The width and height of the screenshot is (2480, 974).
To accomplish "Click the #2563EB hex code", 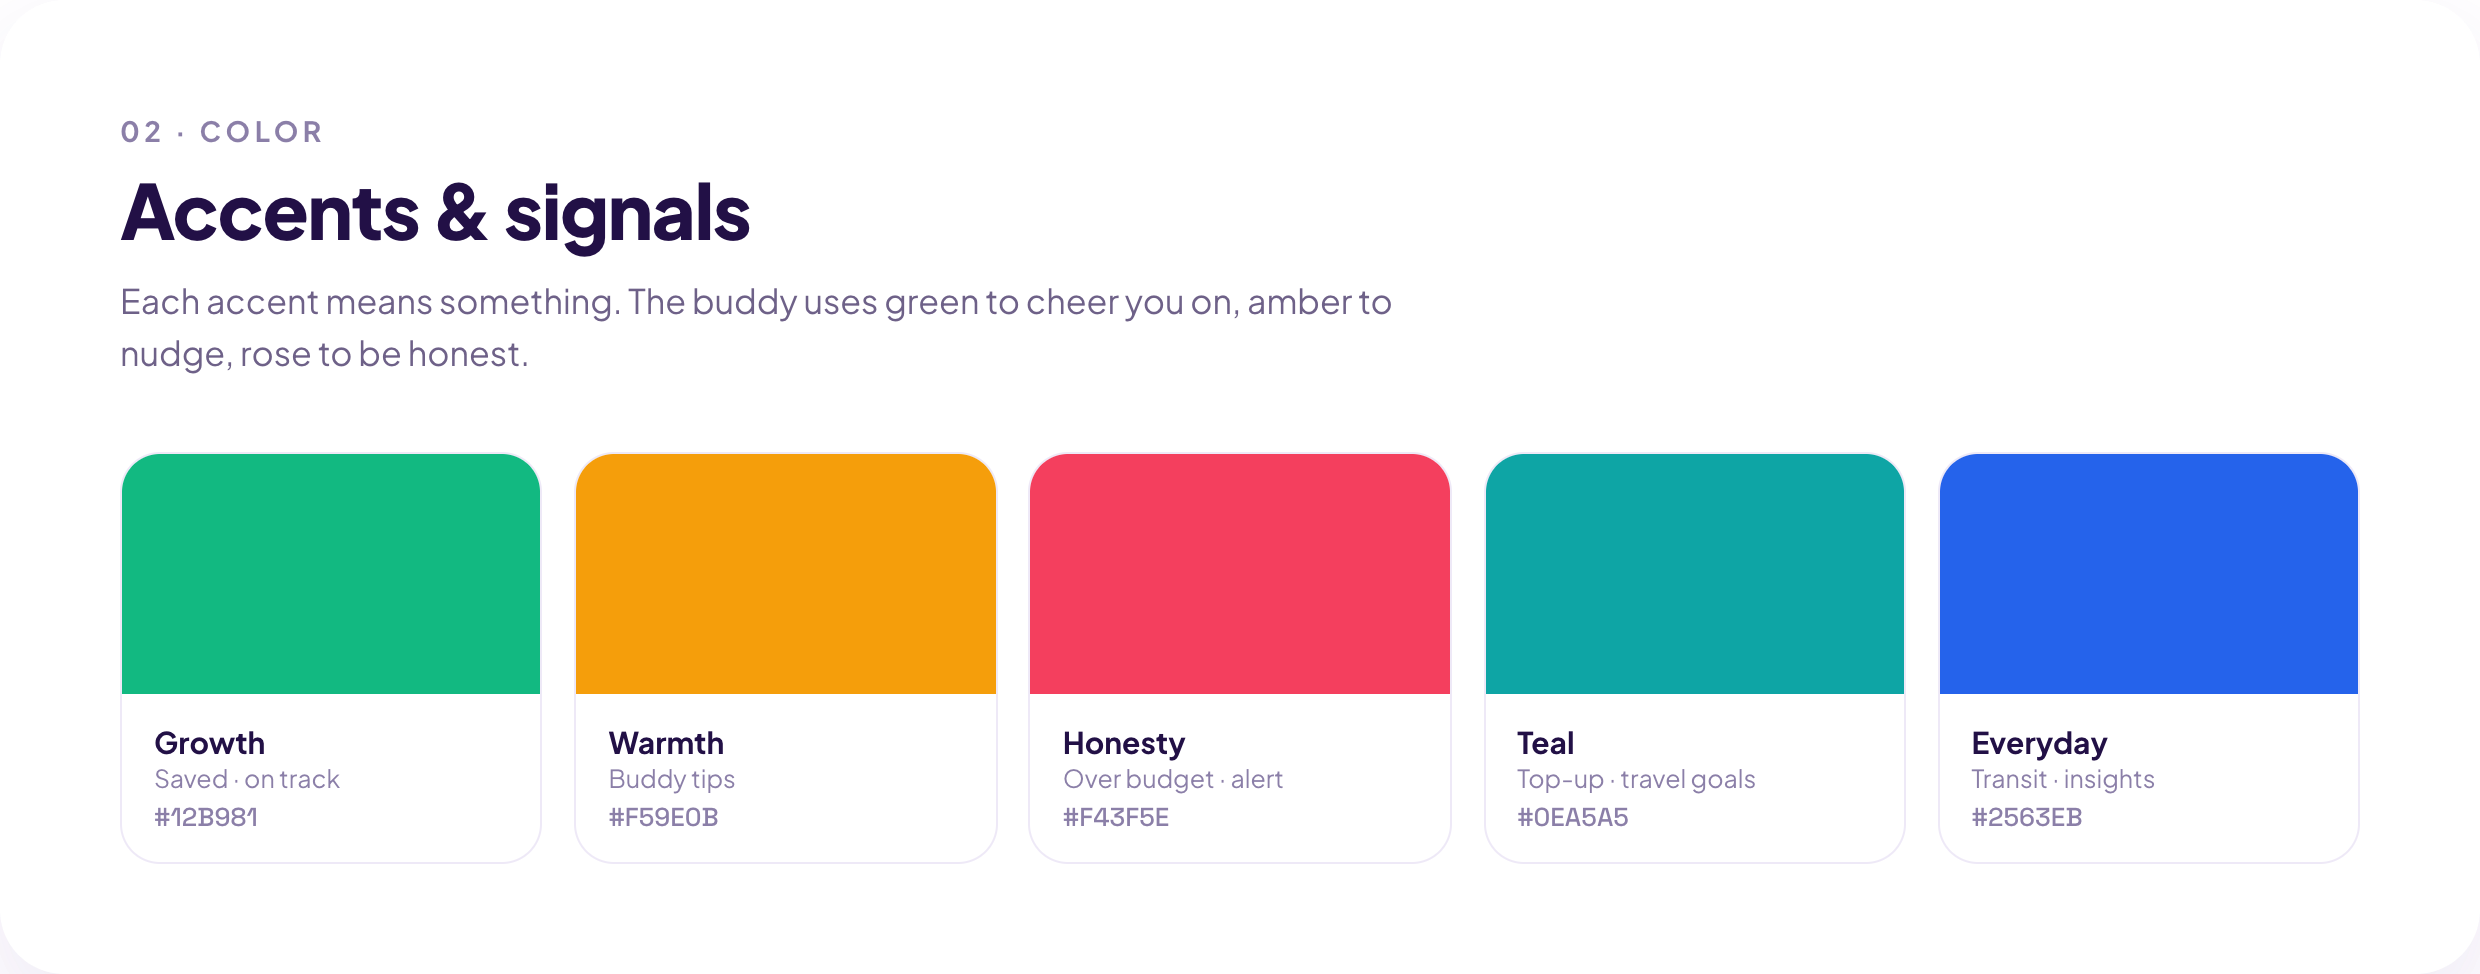I will [2027, 817].
